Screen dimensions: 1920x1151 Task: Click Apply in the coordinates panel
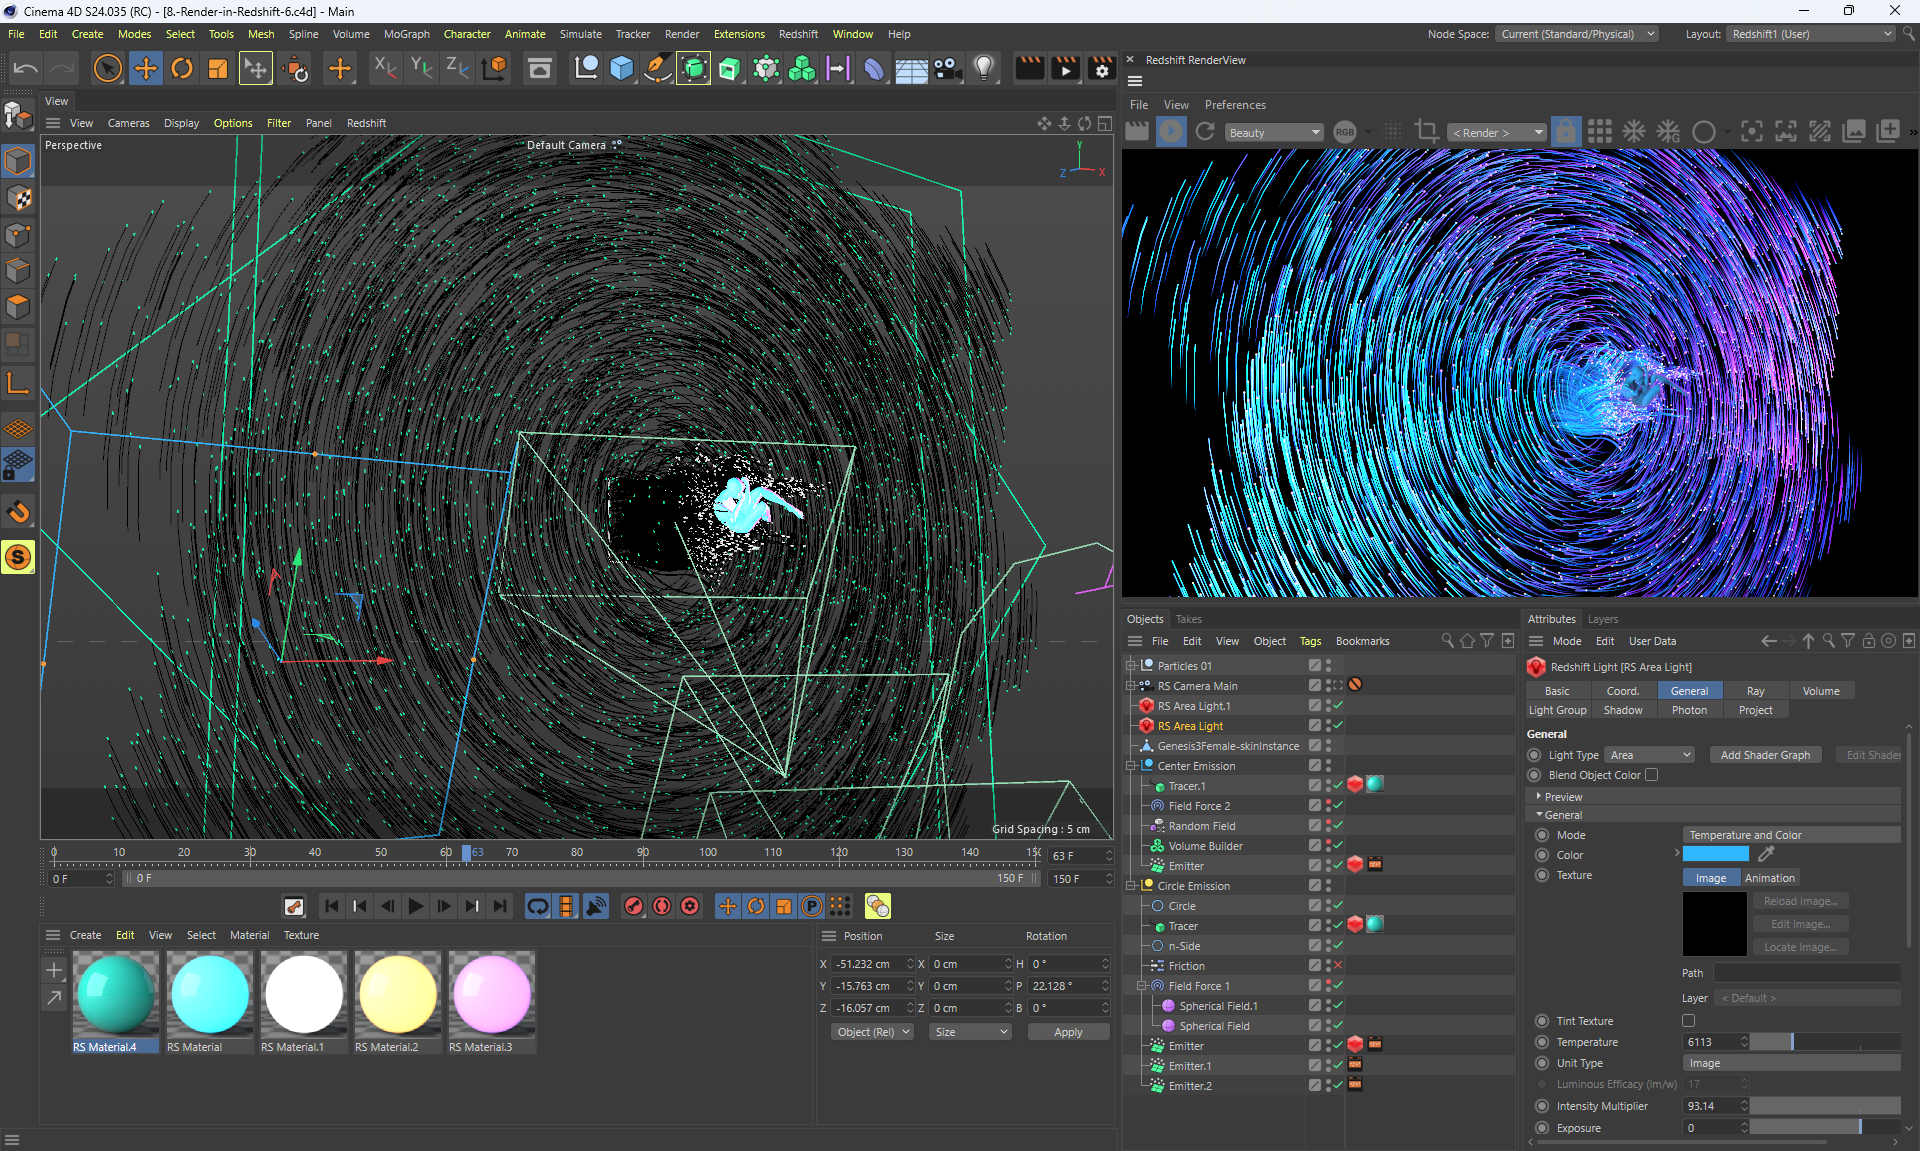click(x=1068, y=1032)
